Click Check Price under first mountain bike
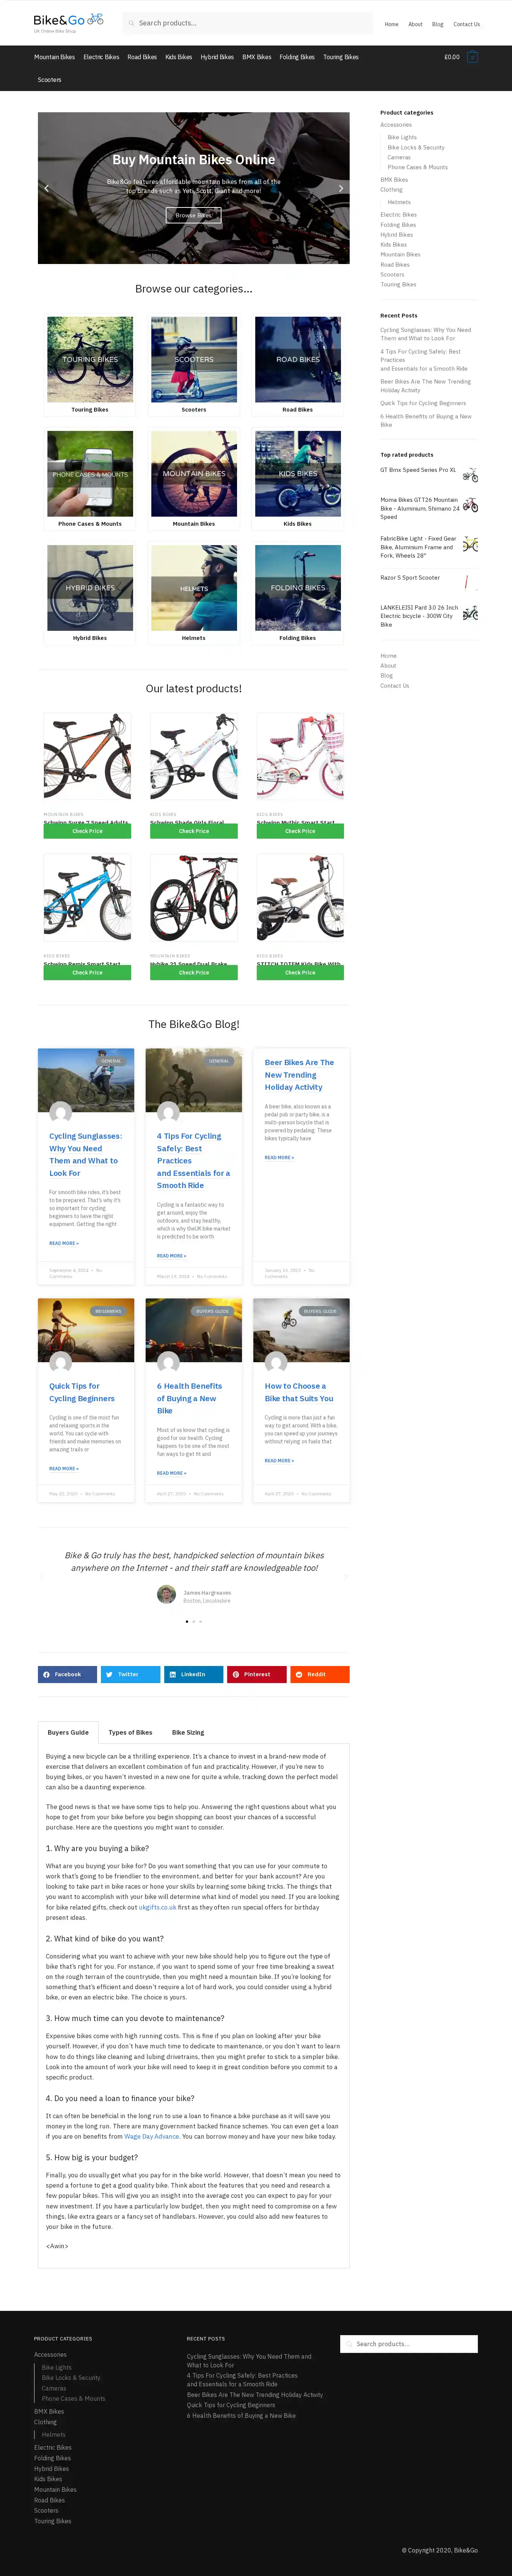This screenshot has width=512, height=2576. pyautogui.click(x=87, y=831)
